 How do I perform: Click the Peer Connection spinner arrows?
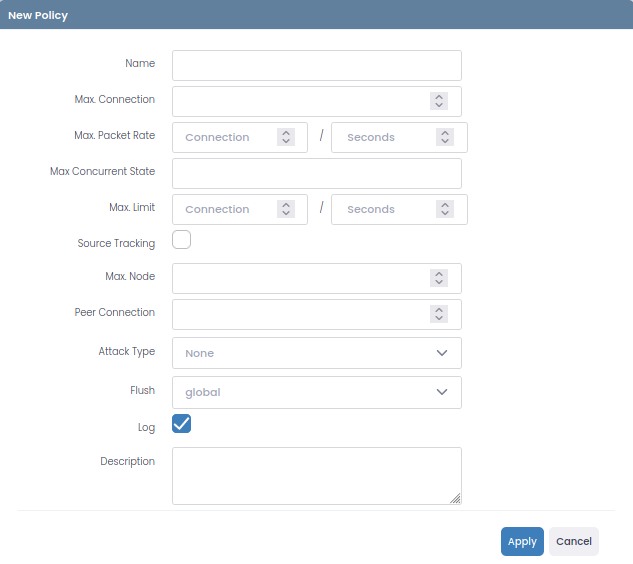click(439, 314)
